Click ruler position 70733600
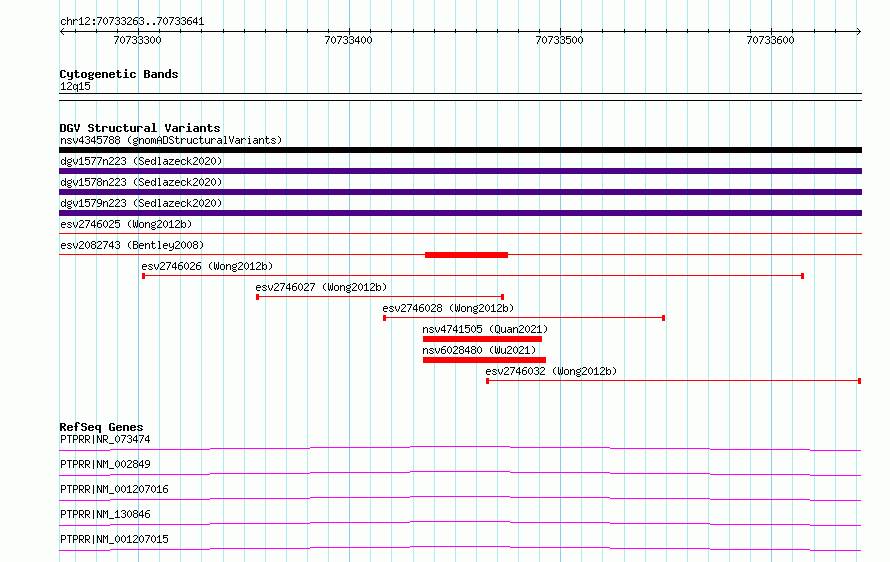890x562 pixels. 771,40
